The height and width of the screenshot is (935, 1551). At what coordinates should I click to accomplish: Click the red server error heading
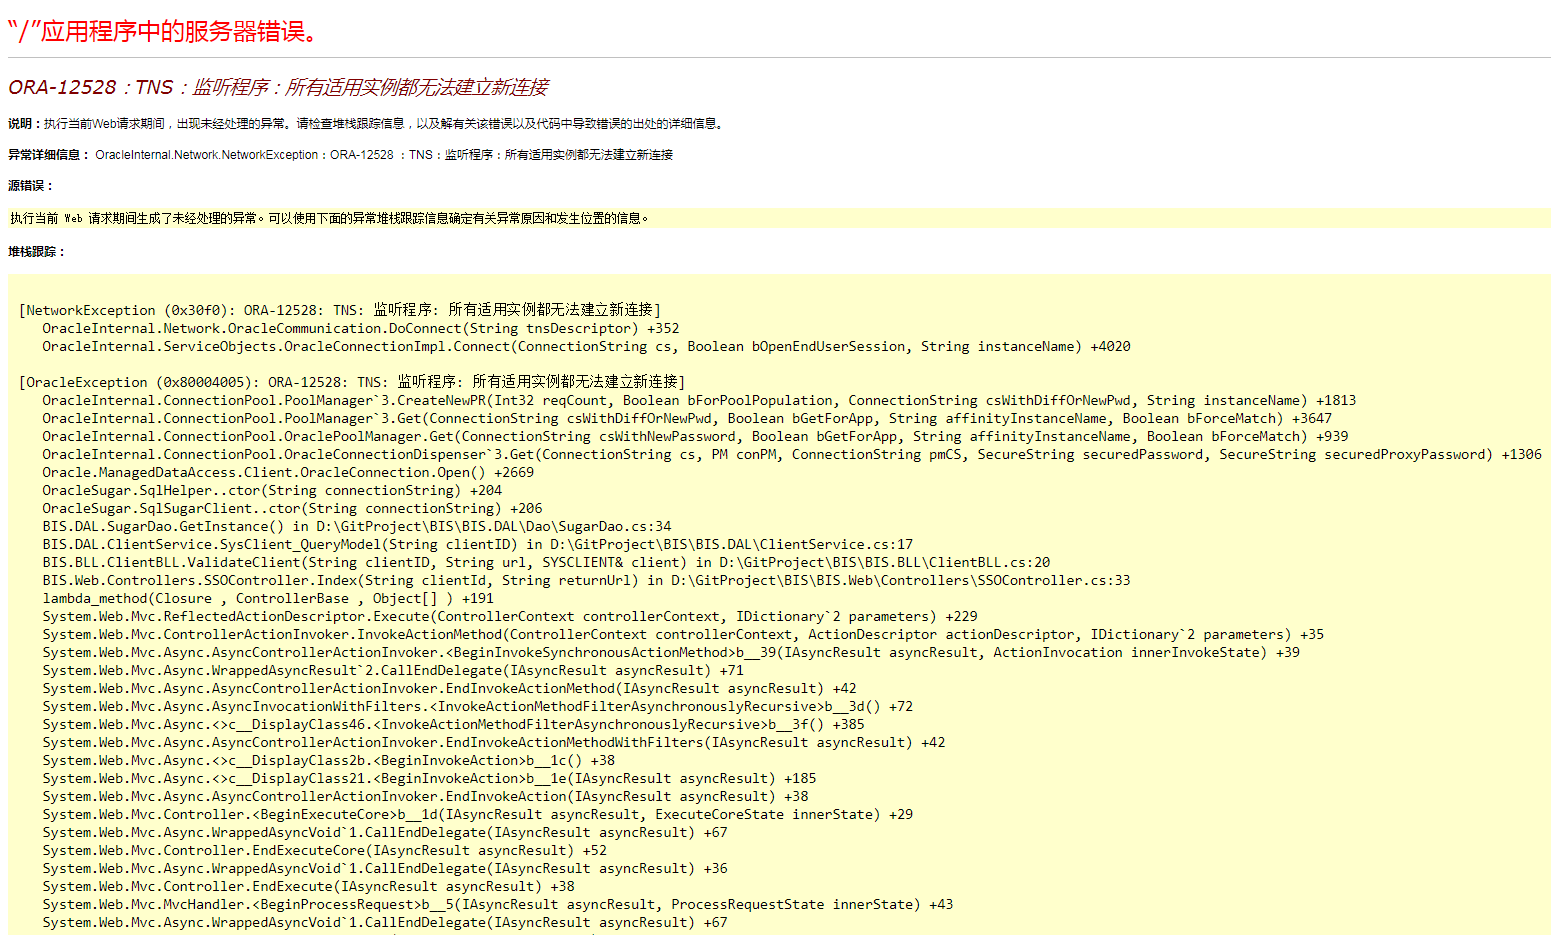tap(163, 32)
